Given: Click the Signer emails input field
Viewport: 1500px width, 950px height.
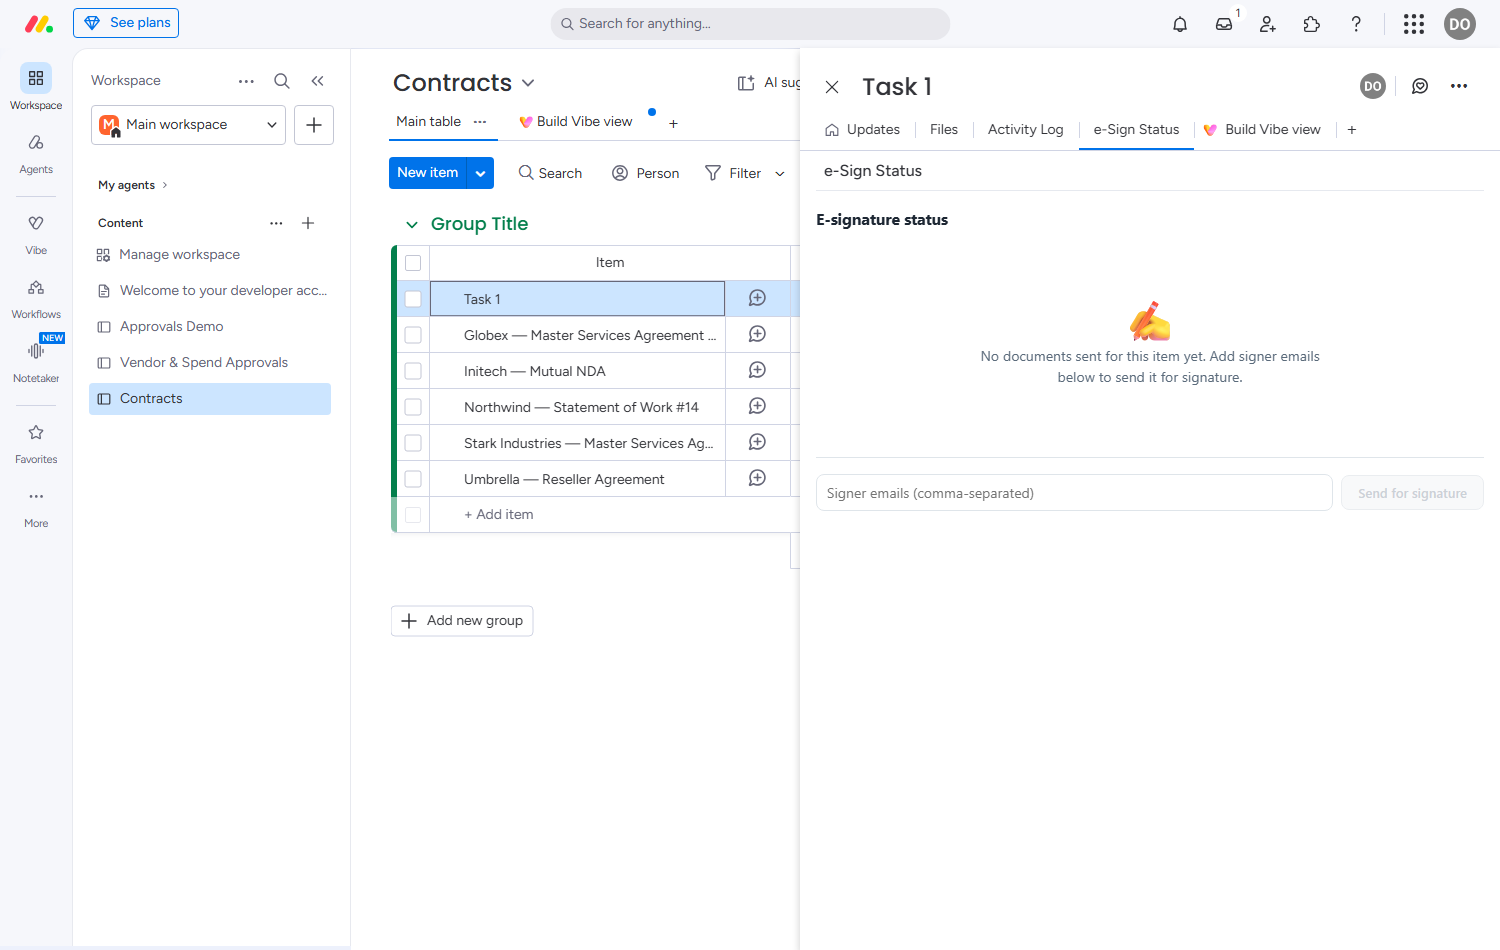Looking at the screenshot, I should 1074,493.
